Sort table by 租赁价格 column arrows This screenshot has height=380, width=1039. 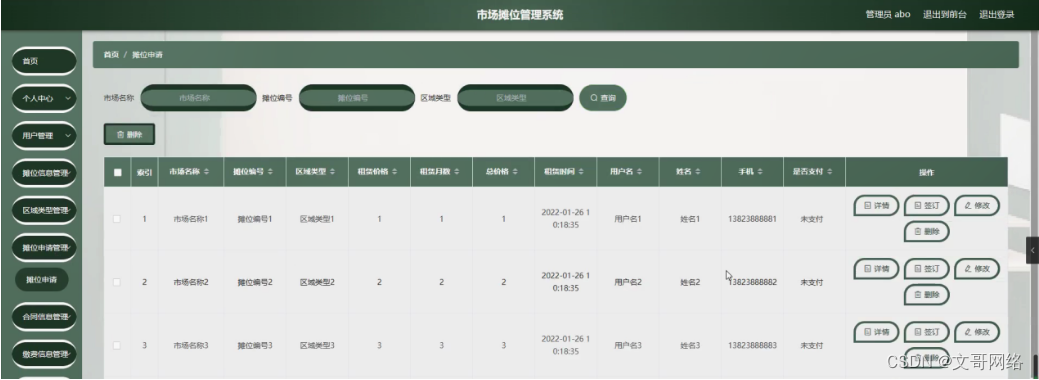pyautogui.click(x=395, y=172)
